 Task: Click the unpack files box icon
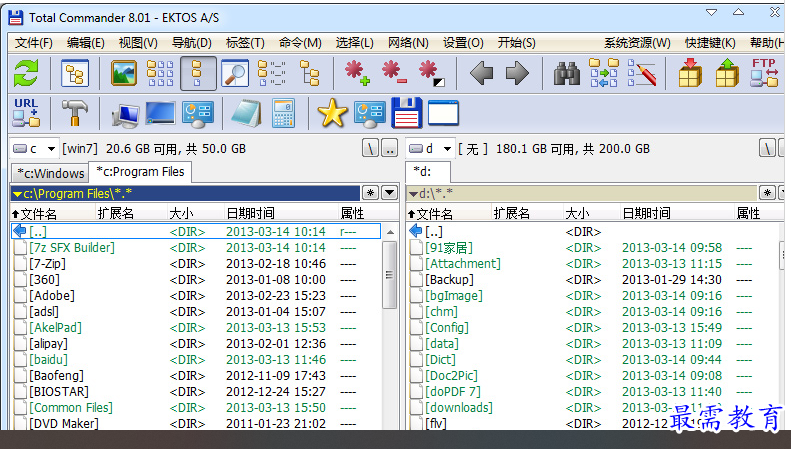[727, 73]
